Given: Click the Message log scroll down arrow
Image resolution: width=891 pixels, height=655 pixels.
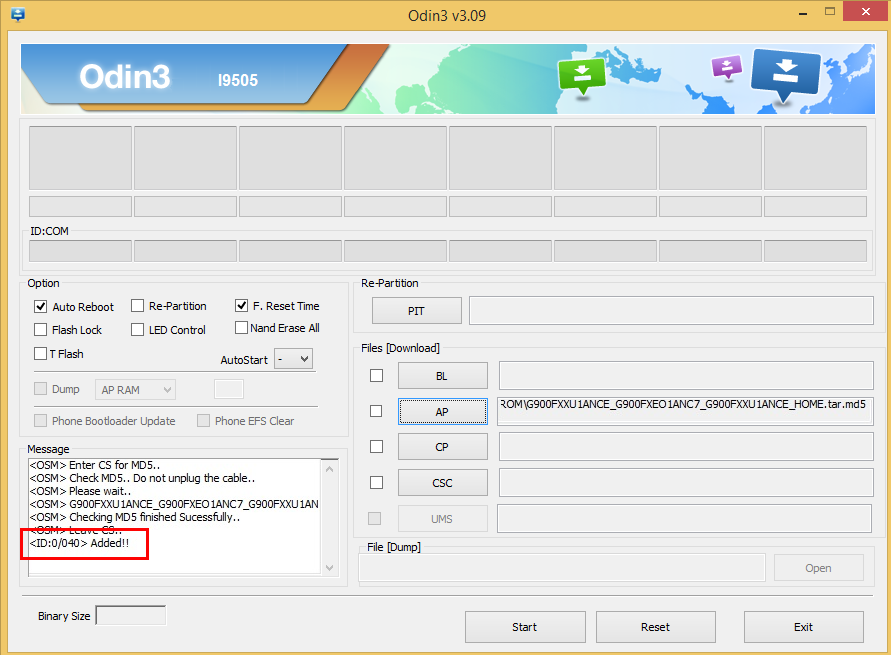Looking at the screenshot, I should 330,568.
